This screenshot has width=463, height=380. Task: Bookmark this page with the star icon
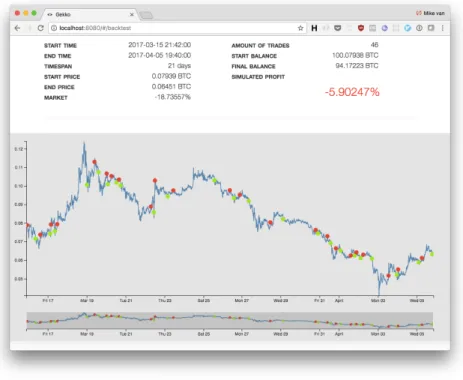point(300,28)
